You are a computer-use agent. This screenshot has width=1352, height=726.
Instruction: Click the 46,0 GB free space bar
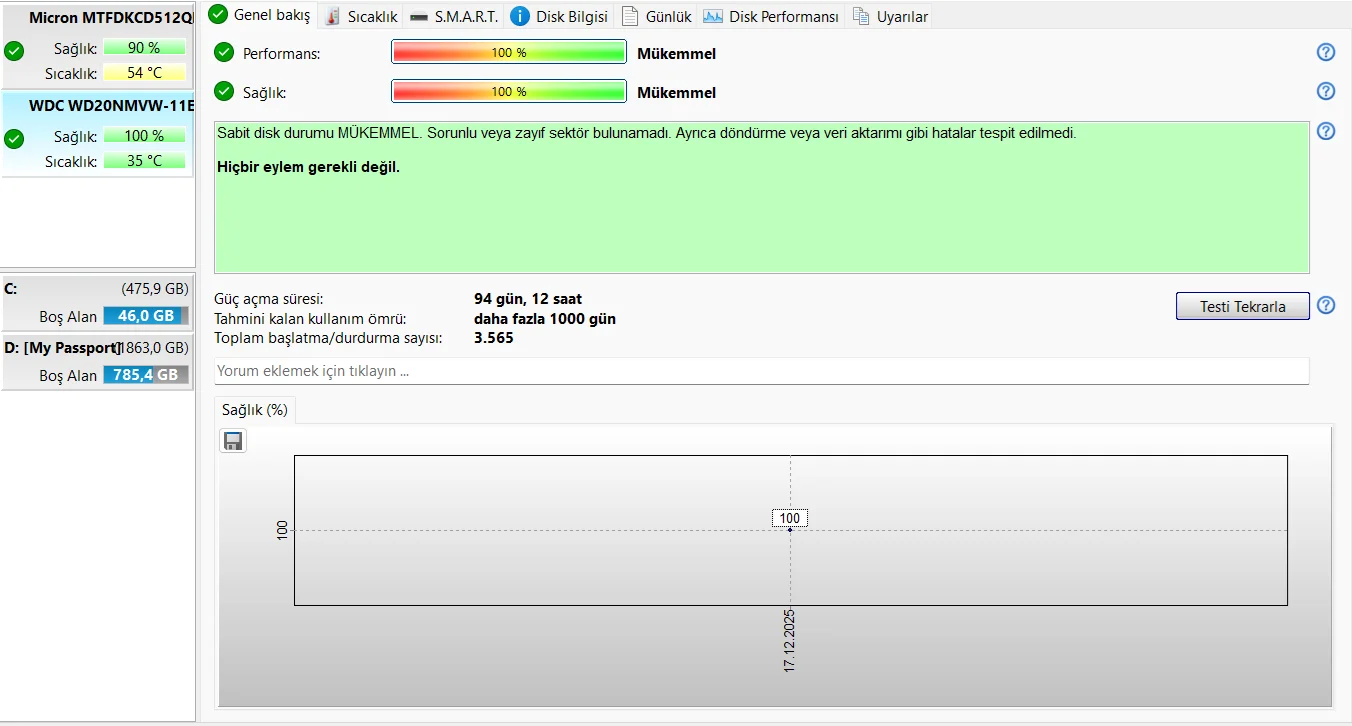pos(145,316)
